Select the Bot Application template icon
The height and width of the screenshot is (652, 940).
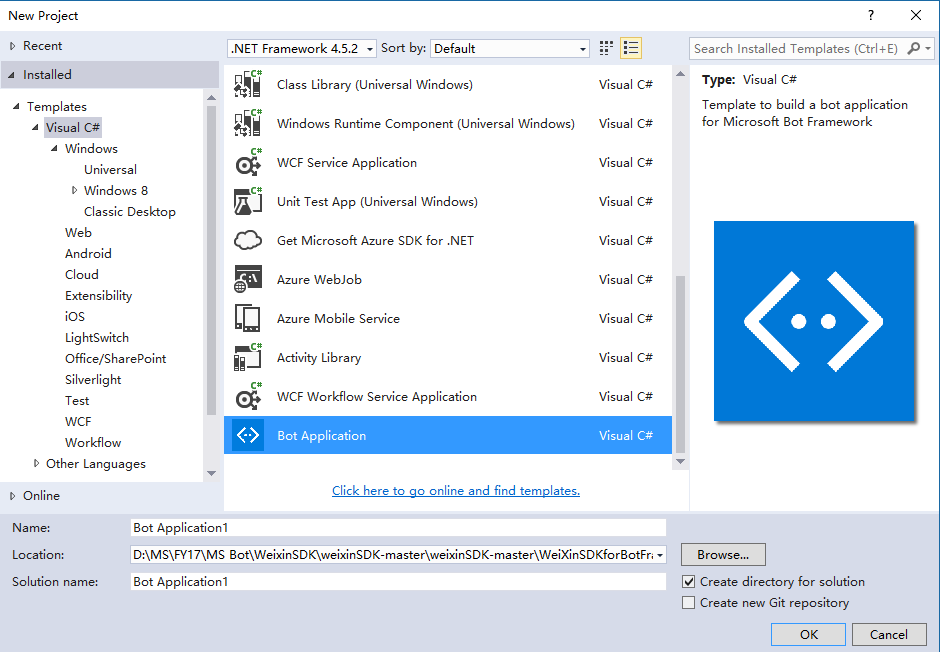(248, 435)
